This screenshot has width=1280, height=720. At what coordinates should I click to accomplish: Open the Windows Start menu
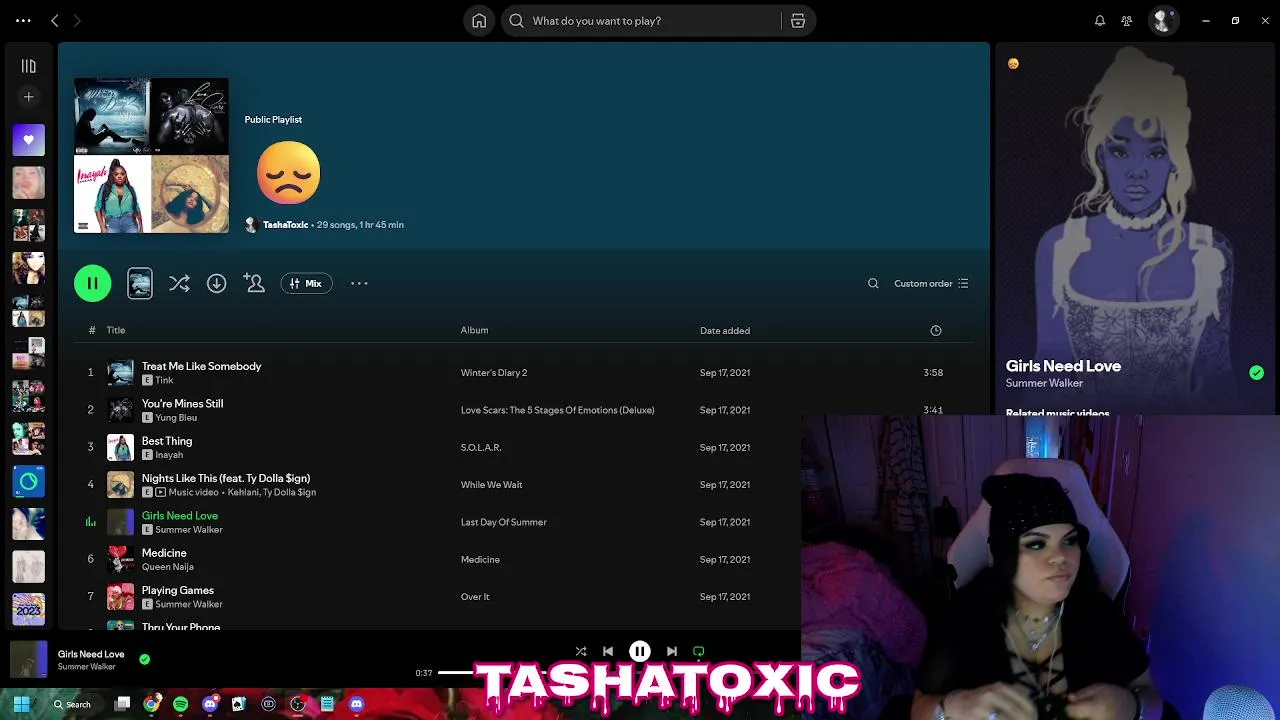tap(21, 704)
